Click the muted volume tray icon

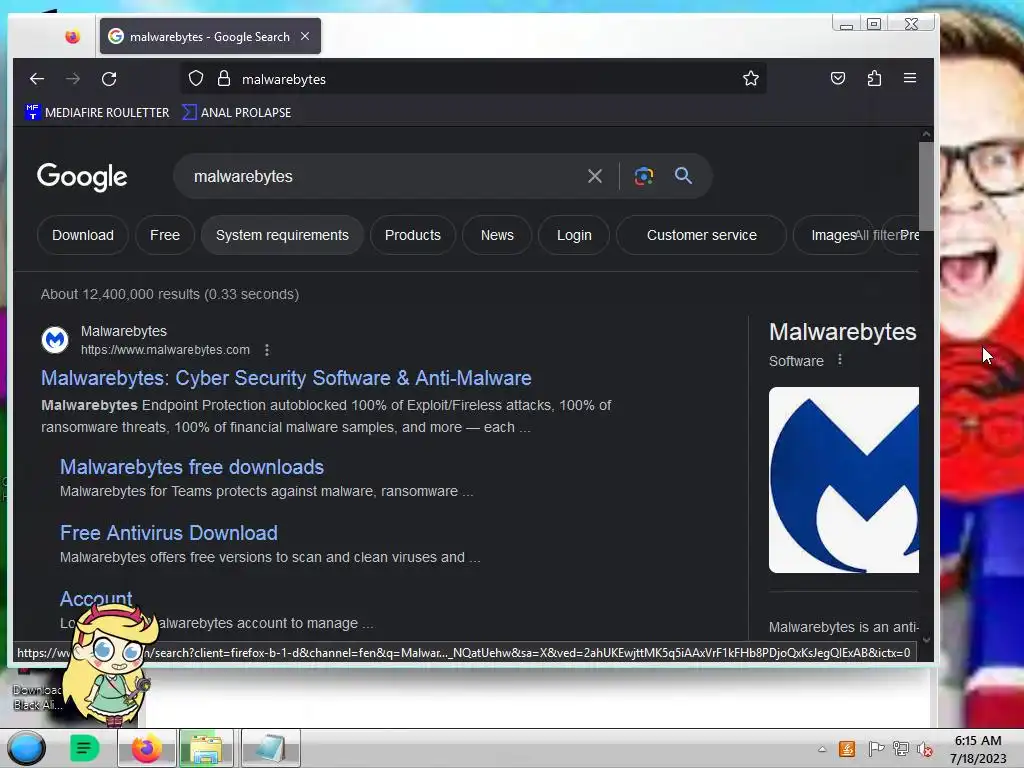click(925, 749)
